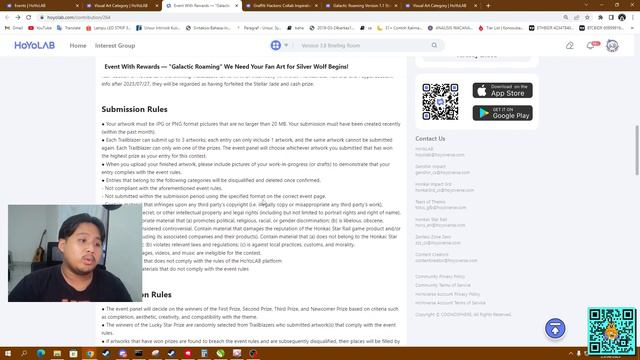
Task: Click the page vertical scrollbar thumb
Action: tap(637, 150)
